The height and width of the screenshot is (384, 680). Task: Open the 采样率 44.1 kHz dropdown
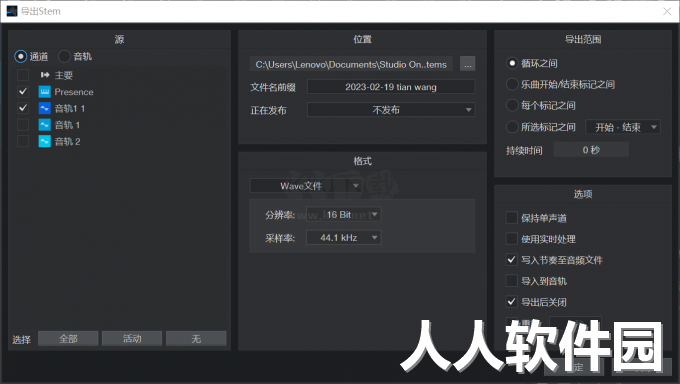pos(343,238)
